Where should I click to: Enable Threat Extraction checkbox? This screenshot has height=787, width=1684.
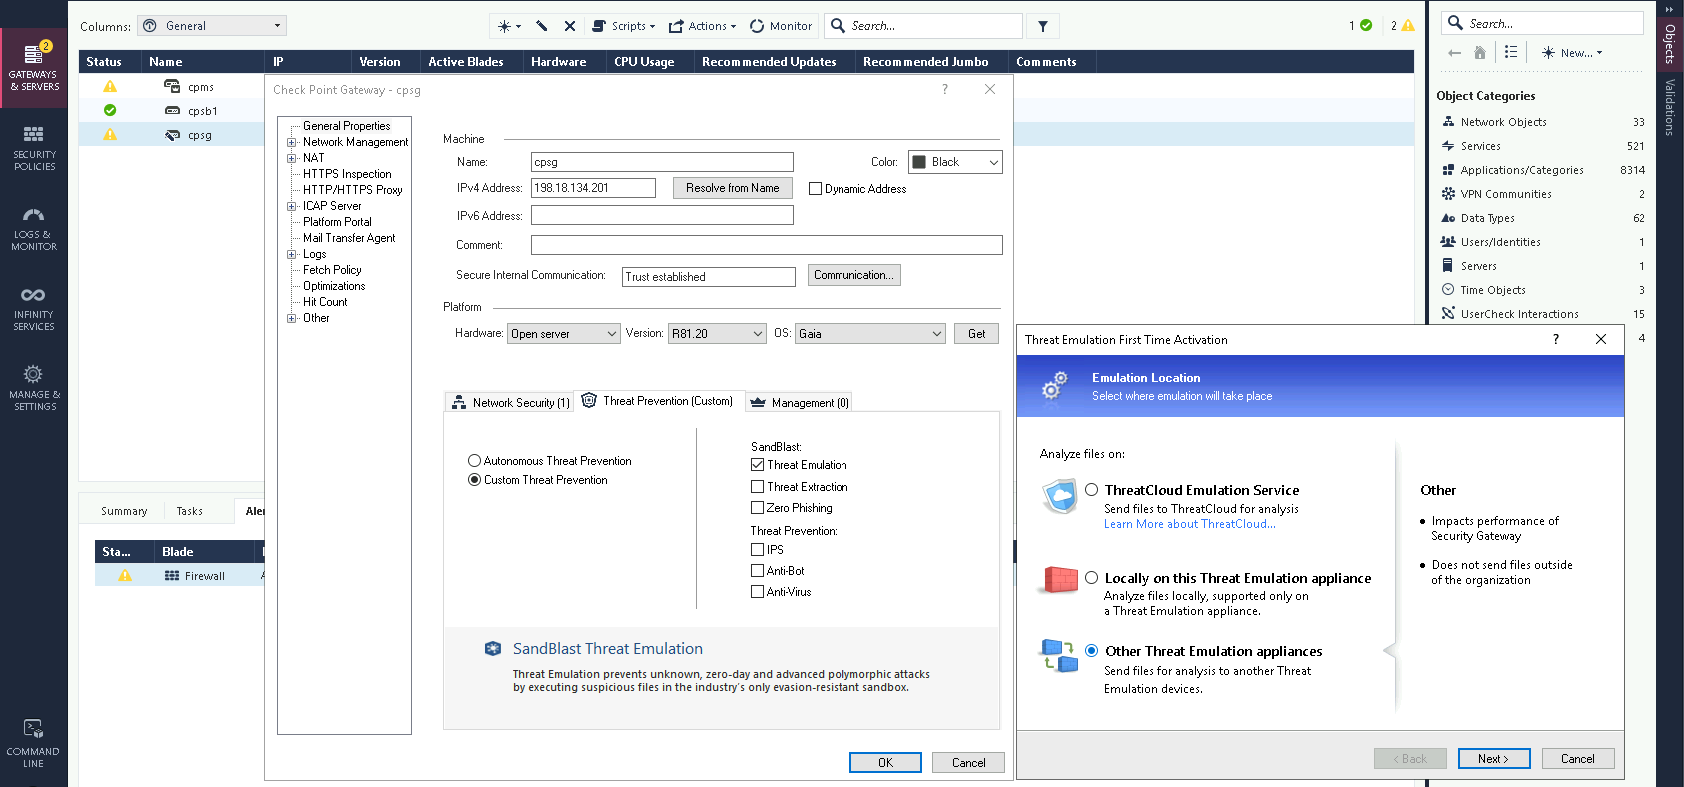tap(757, 487)
